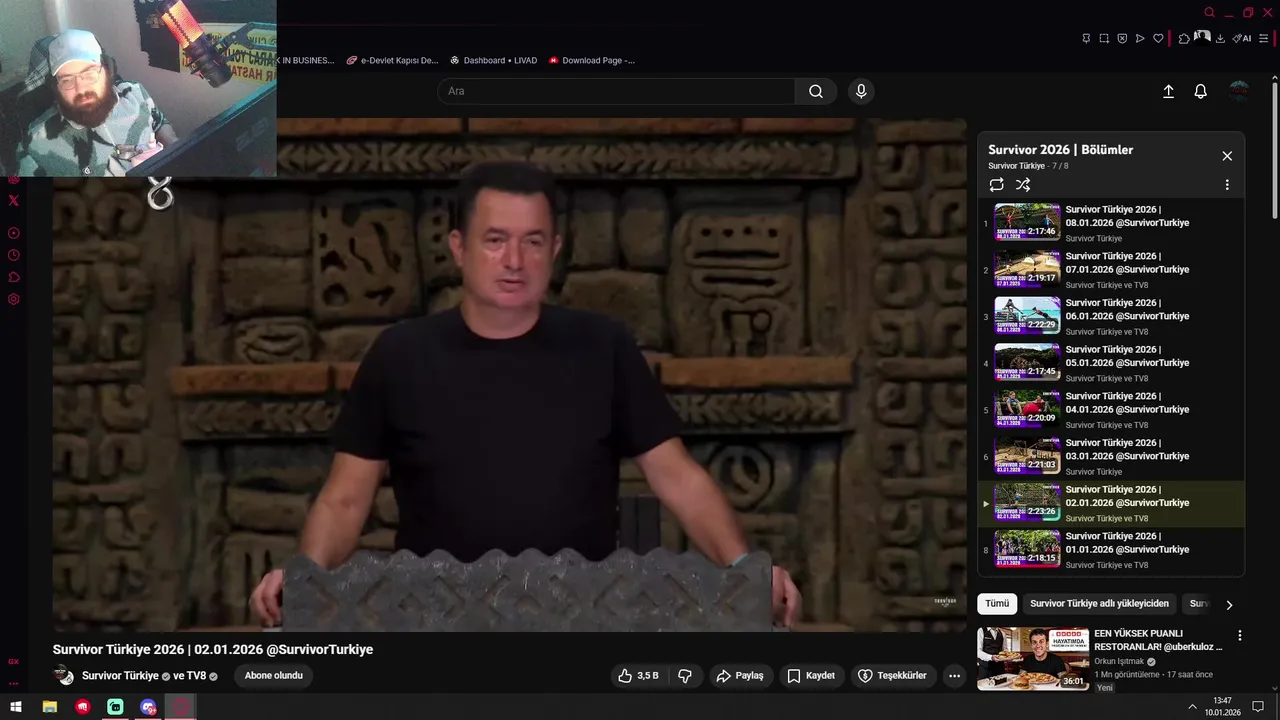Open the X (Twitter) sidebar icon
The width and height of the screenshot is (1280, 720).
pyautogui.click(x=13, y=200)
